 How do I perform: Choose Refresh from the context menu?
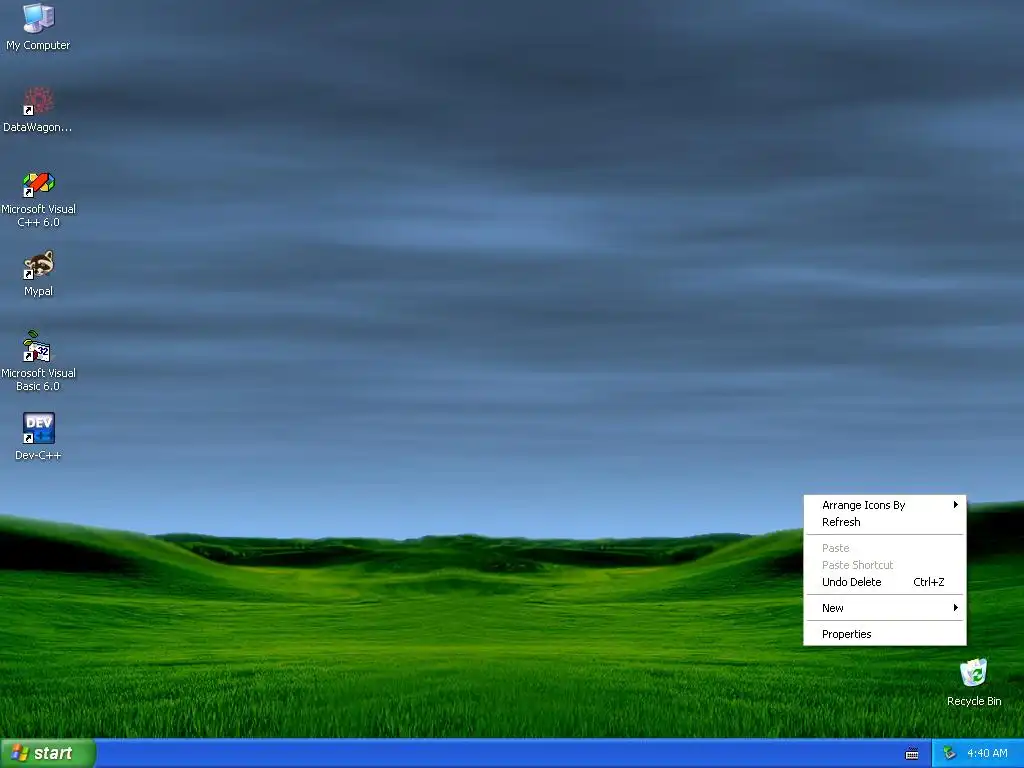pyautogui.click(x=885, y=522)
